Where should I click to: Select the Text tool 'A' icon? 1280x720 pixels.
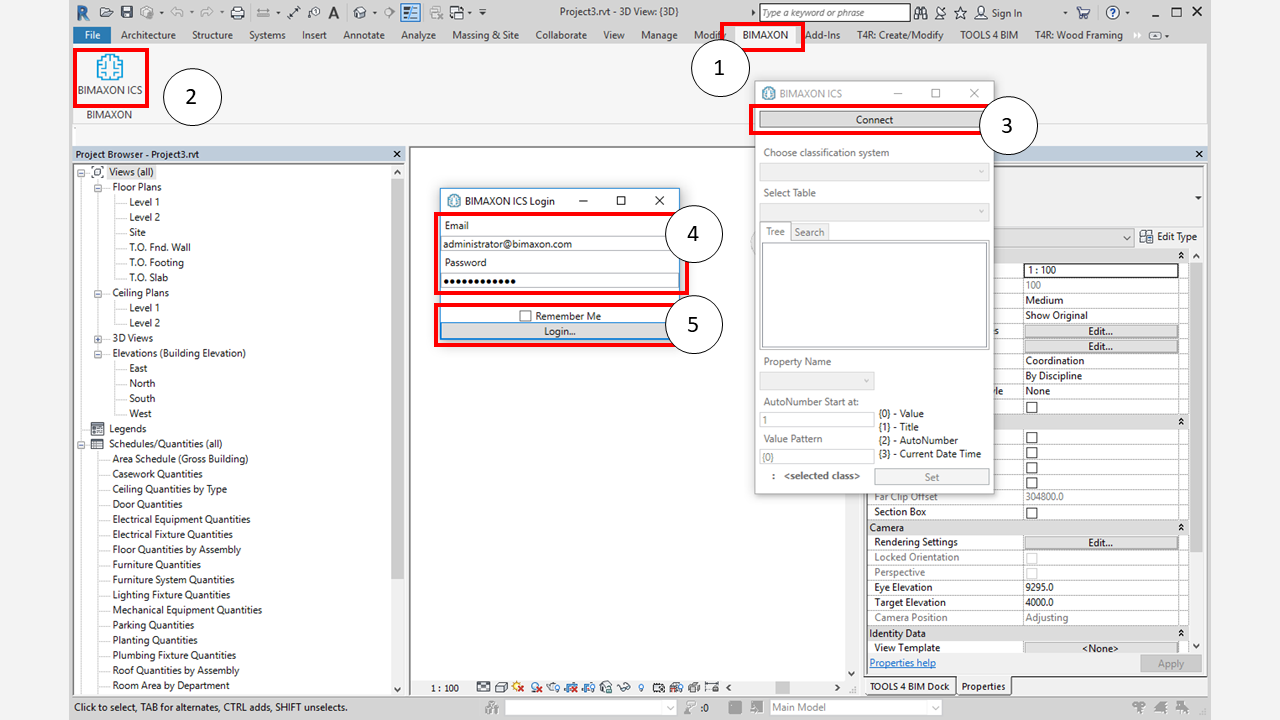pos(332,12)
